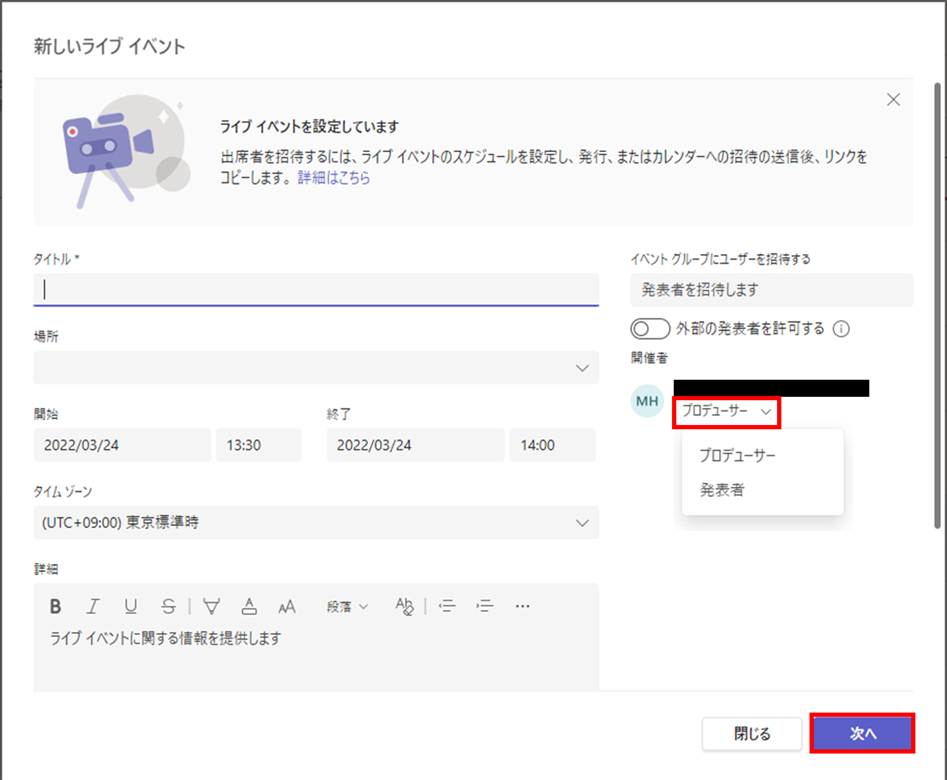Open the text highlight color tool

point(211,606)
